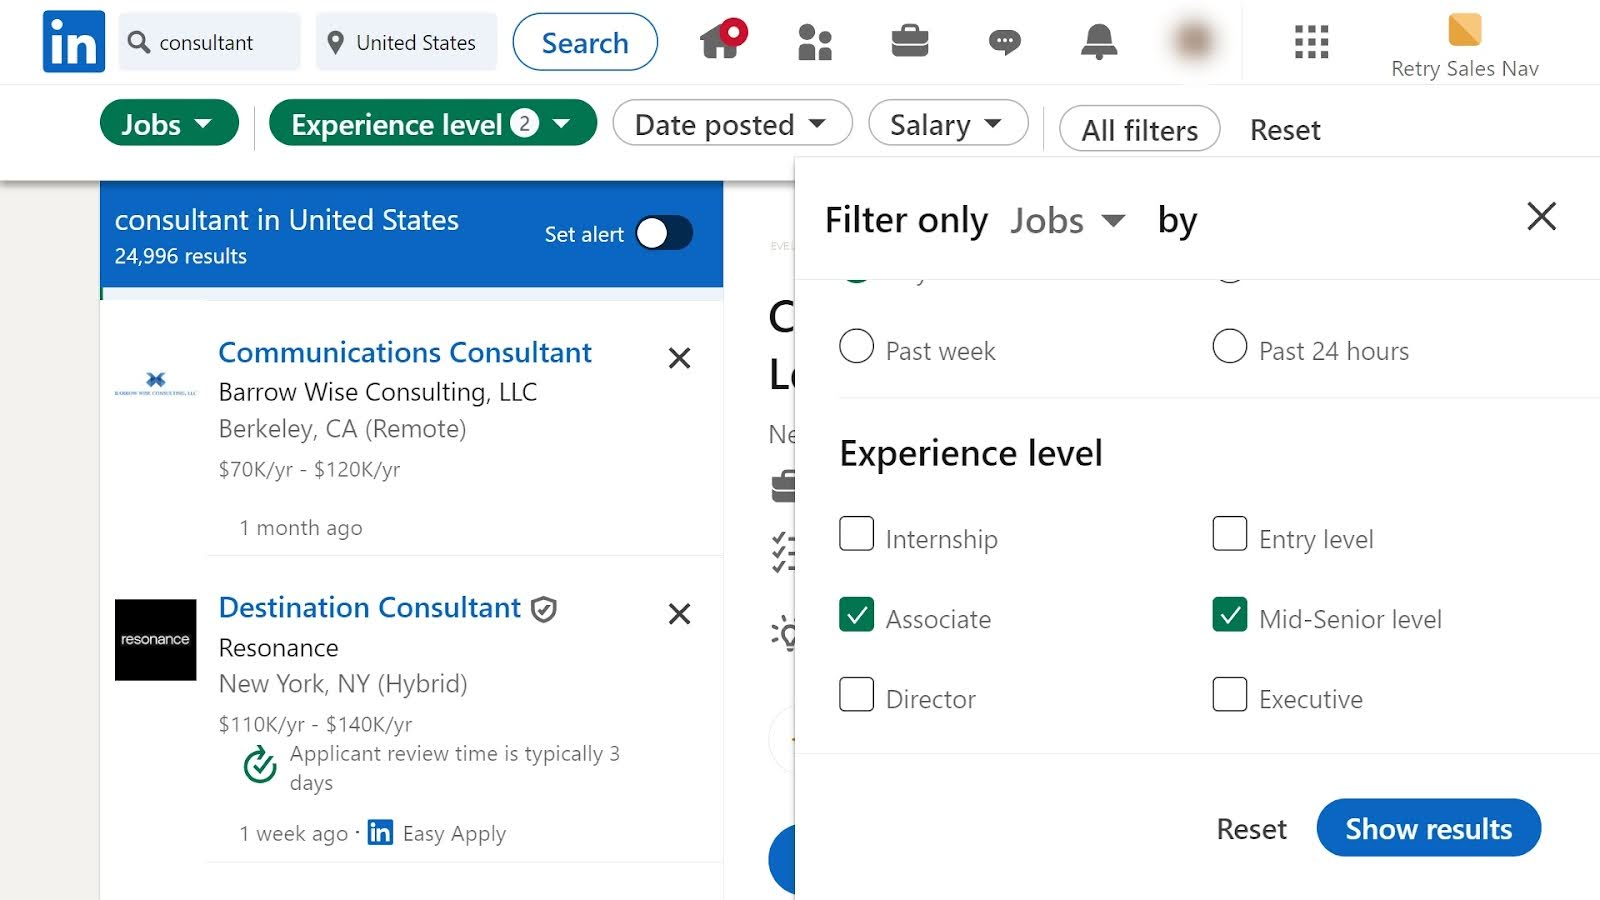Select the Past 24 hours option
The width and height of the screenshot is (1600, 900).
click(1229, 347)
